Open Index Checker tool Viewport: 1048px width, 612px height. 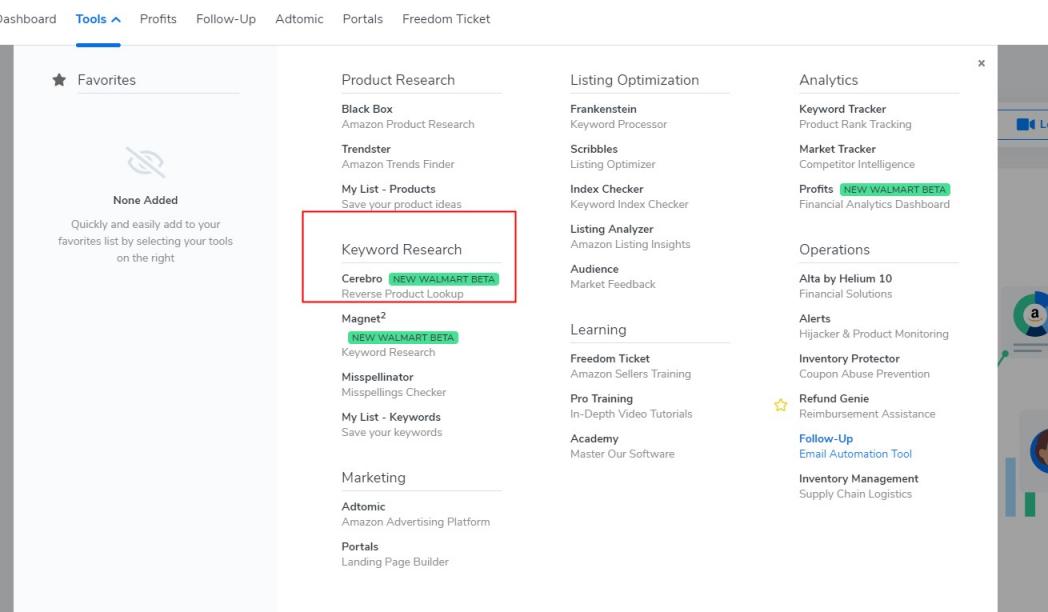(606, 189)
